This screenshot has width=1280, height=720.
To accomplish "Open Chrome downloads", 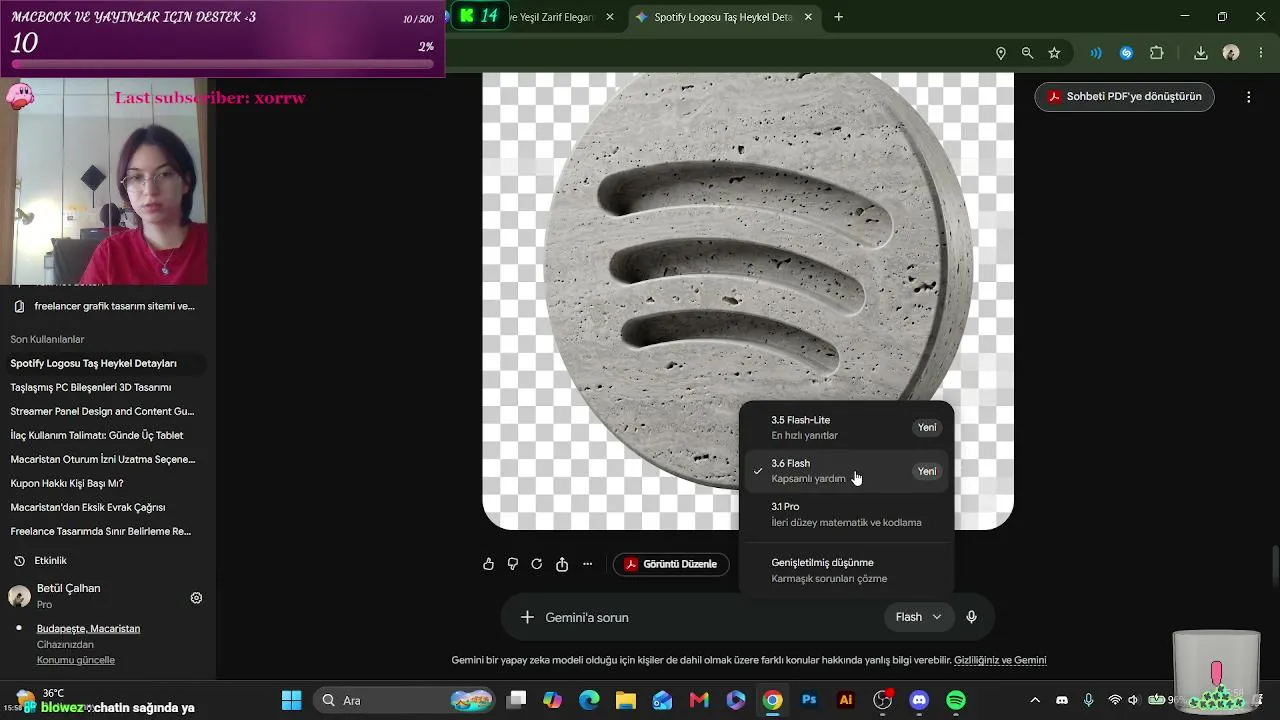I will tap(1201, 53).
